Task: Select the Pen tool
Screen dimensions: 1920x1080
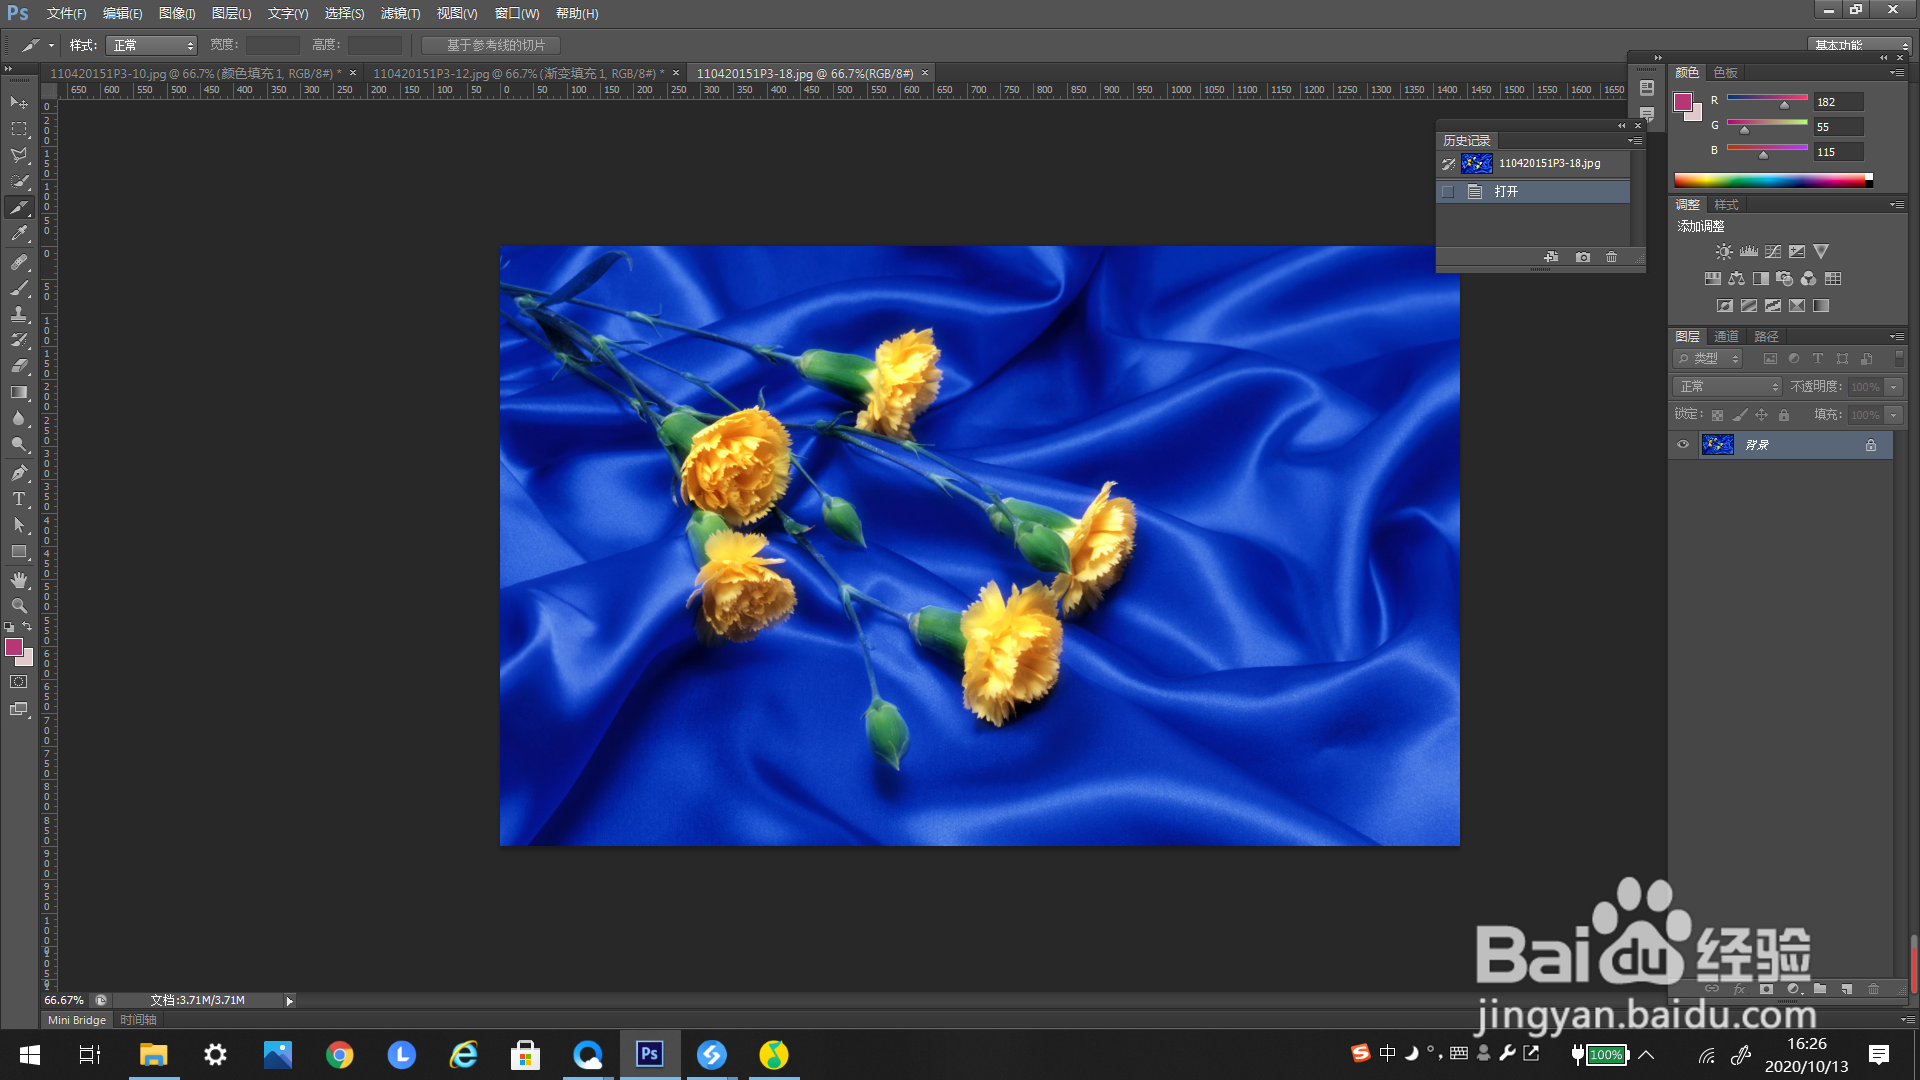Action: (19, 473)
